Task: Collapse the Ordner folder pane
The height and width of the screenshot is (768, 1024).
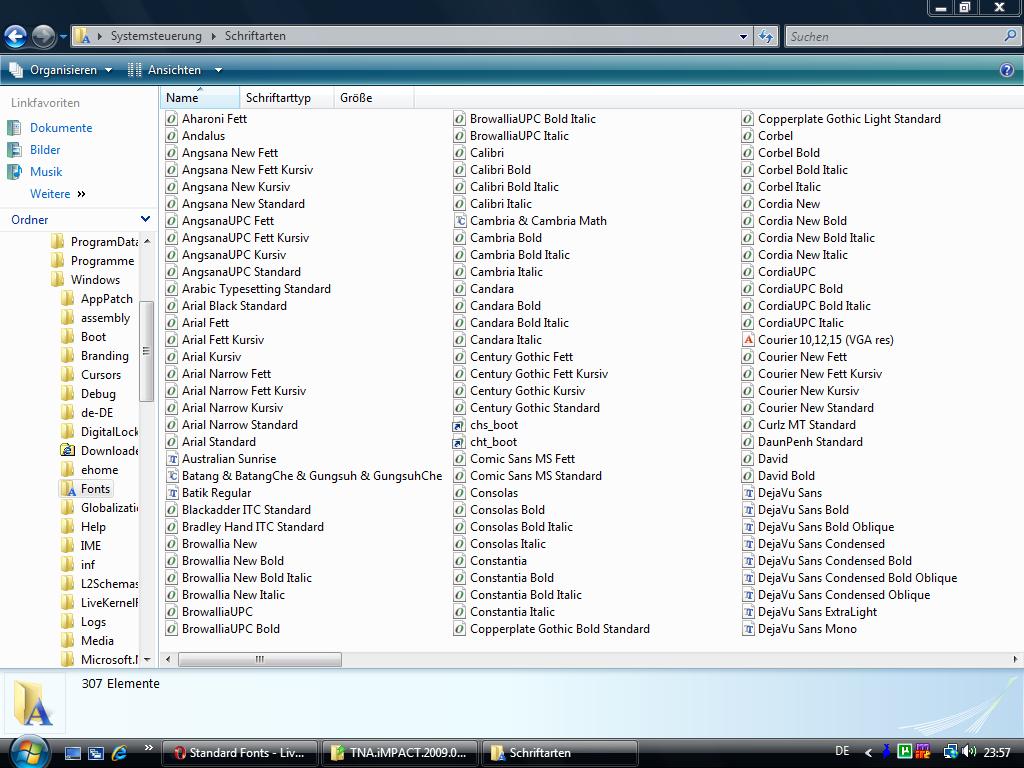Action: pos(145,219)
